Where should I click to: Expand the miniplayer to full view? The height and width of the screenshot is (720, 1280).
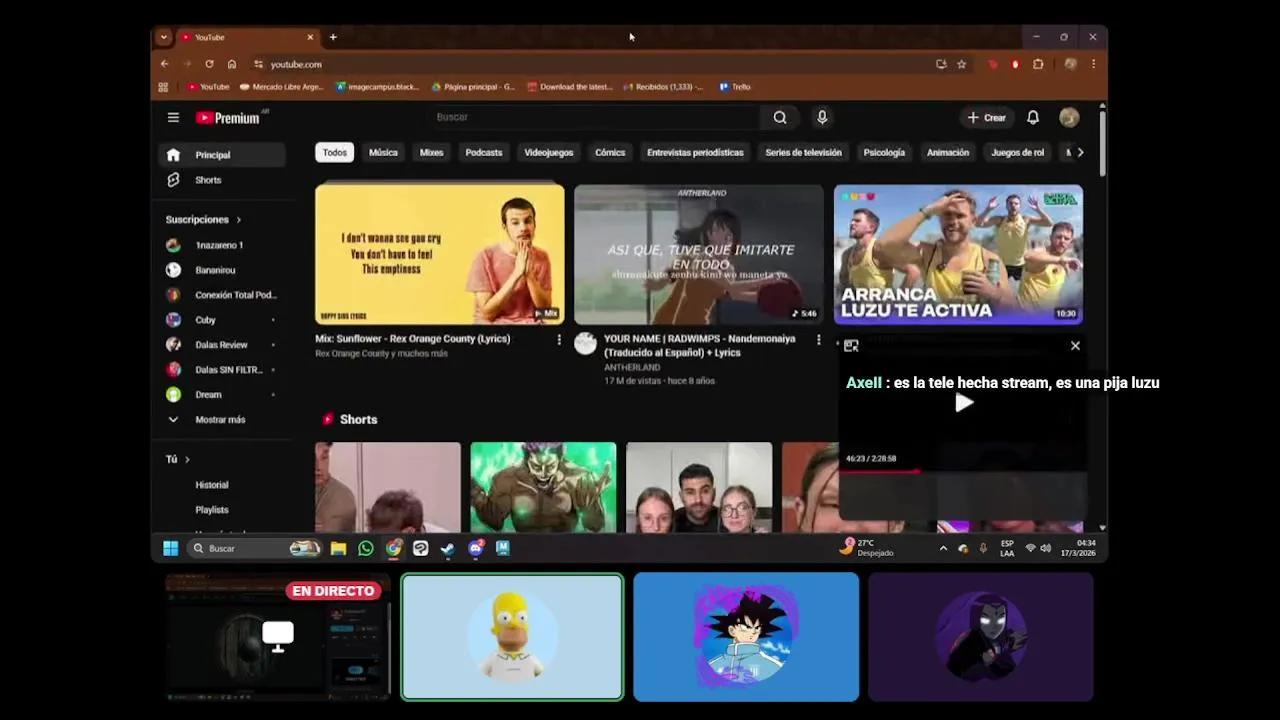[x=851, y=346]
